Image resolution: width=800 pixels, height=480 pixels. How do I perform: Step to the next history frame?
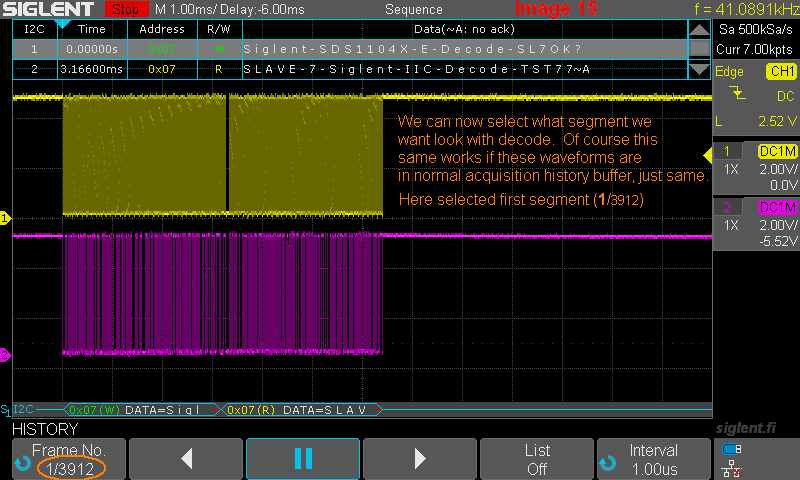(x=420, y=459)
